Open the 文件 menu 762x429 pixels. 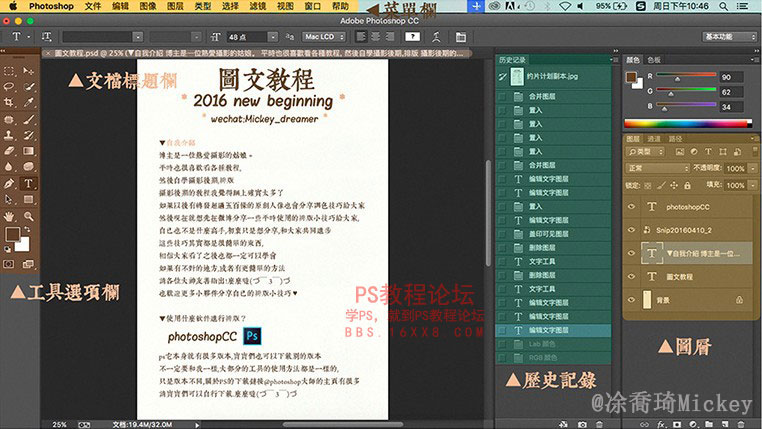click(x=93, y=6)
